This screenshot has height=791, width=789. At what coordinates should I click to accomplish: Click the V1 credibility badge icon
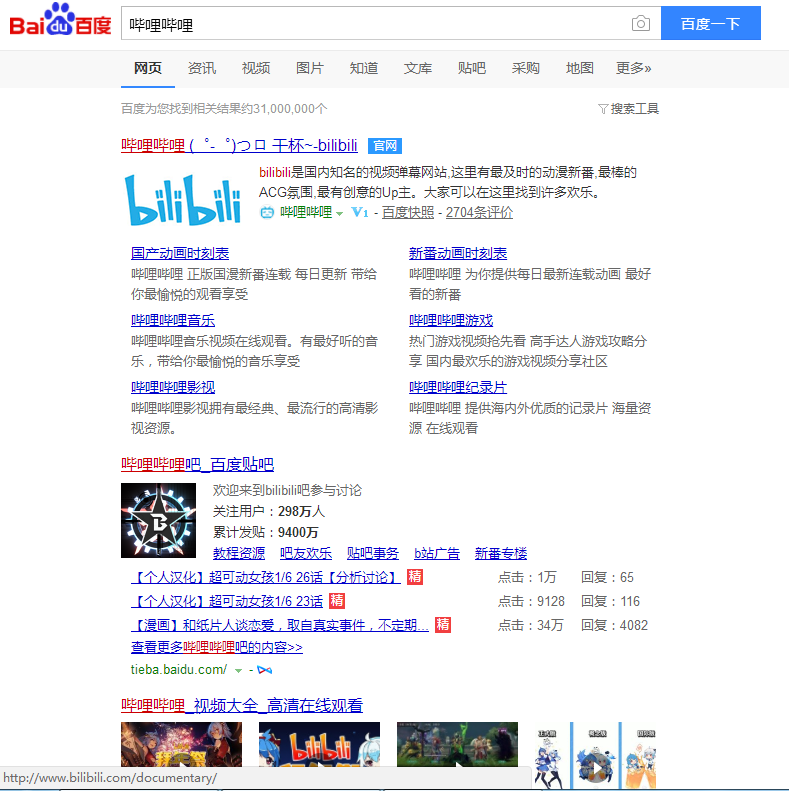pos(360,212)
